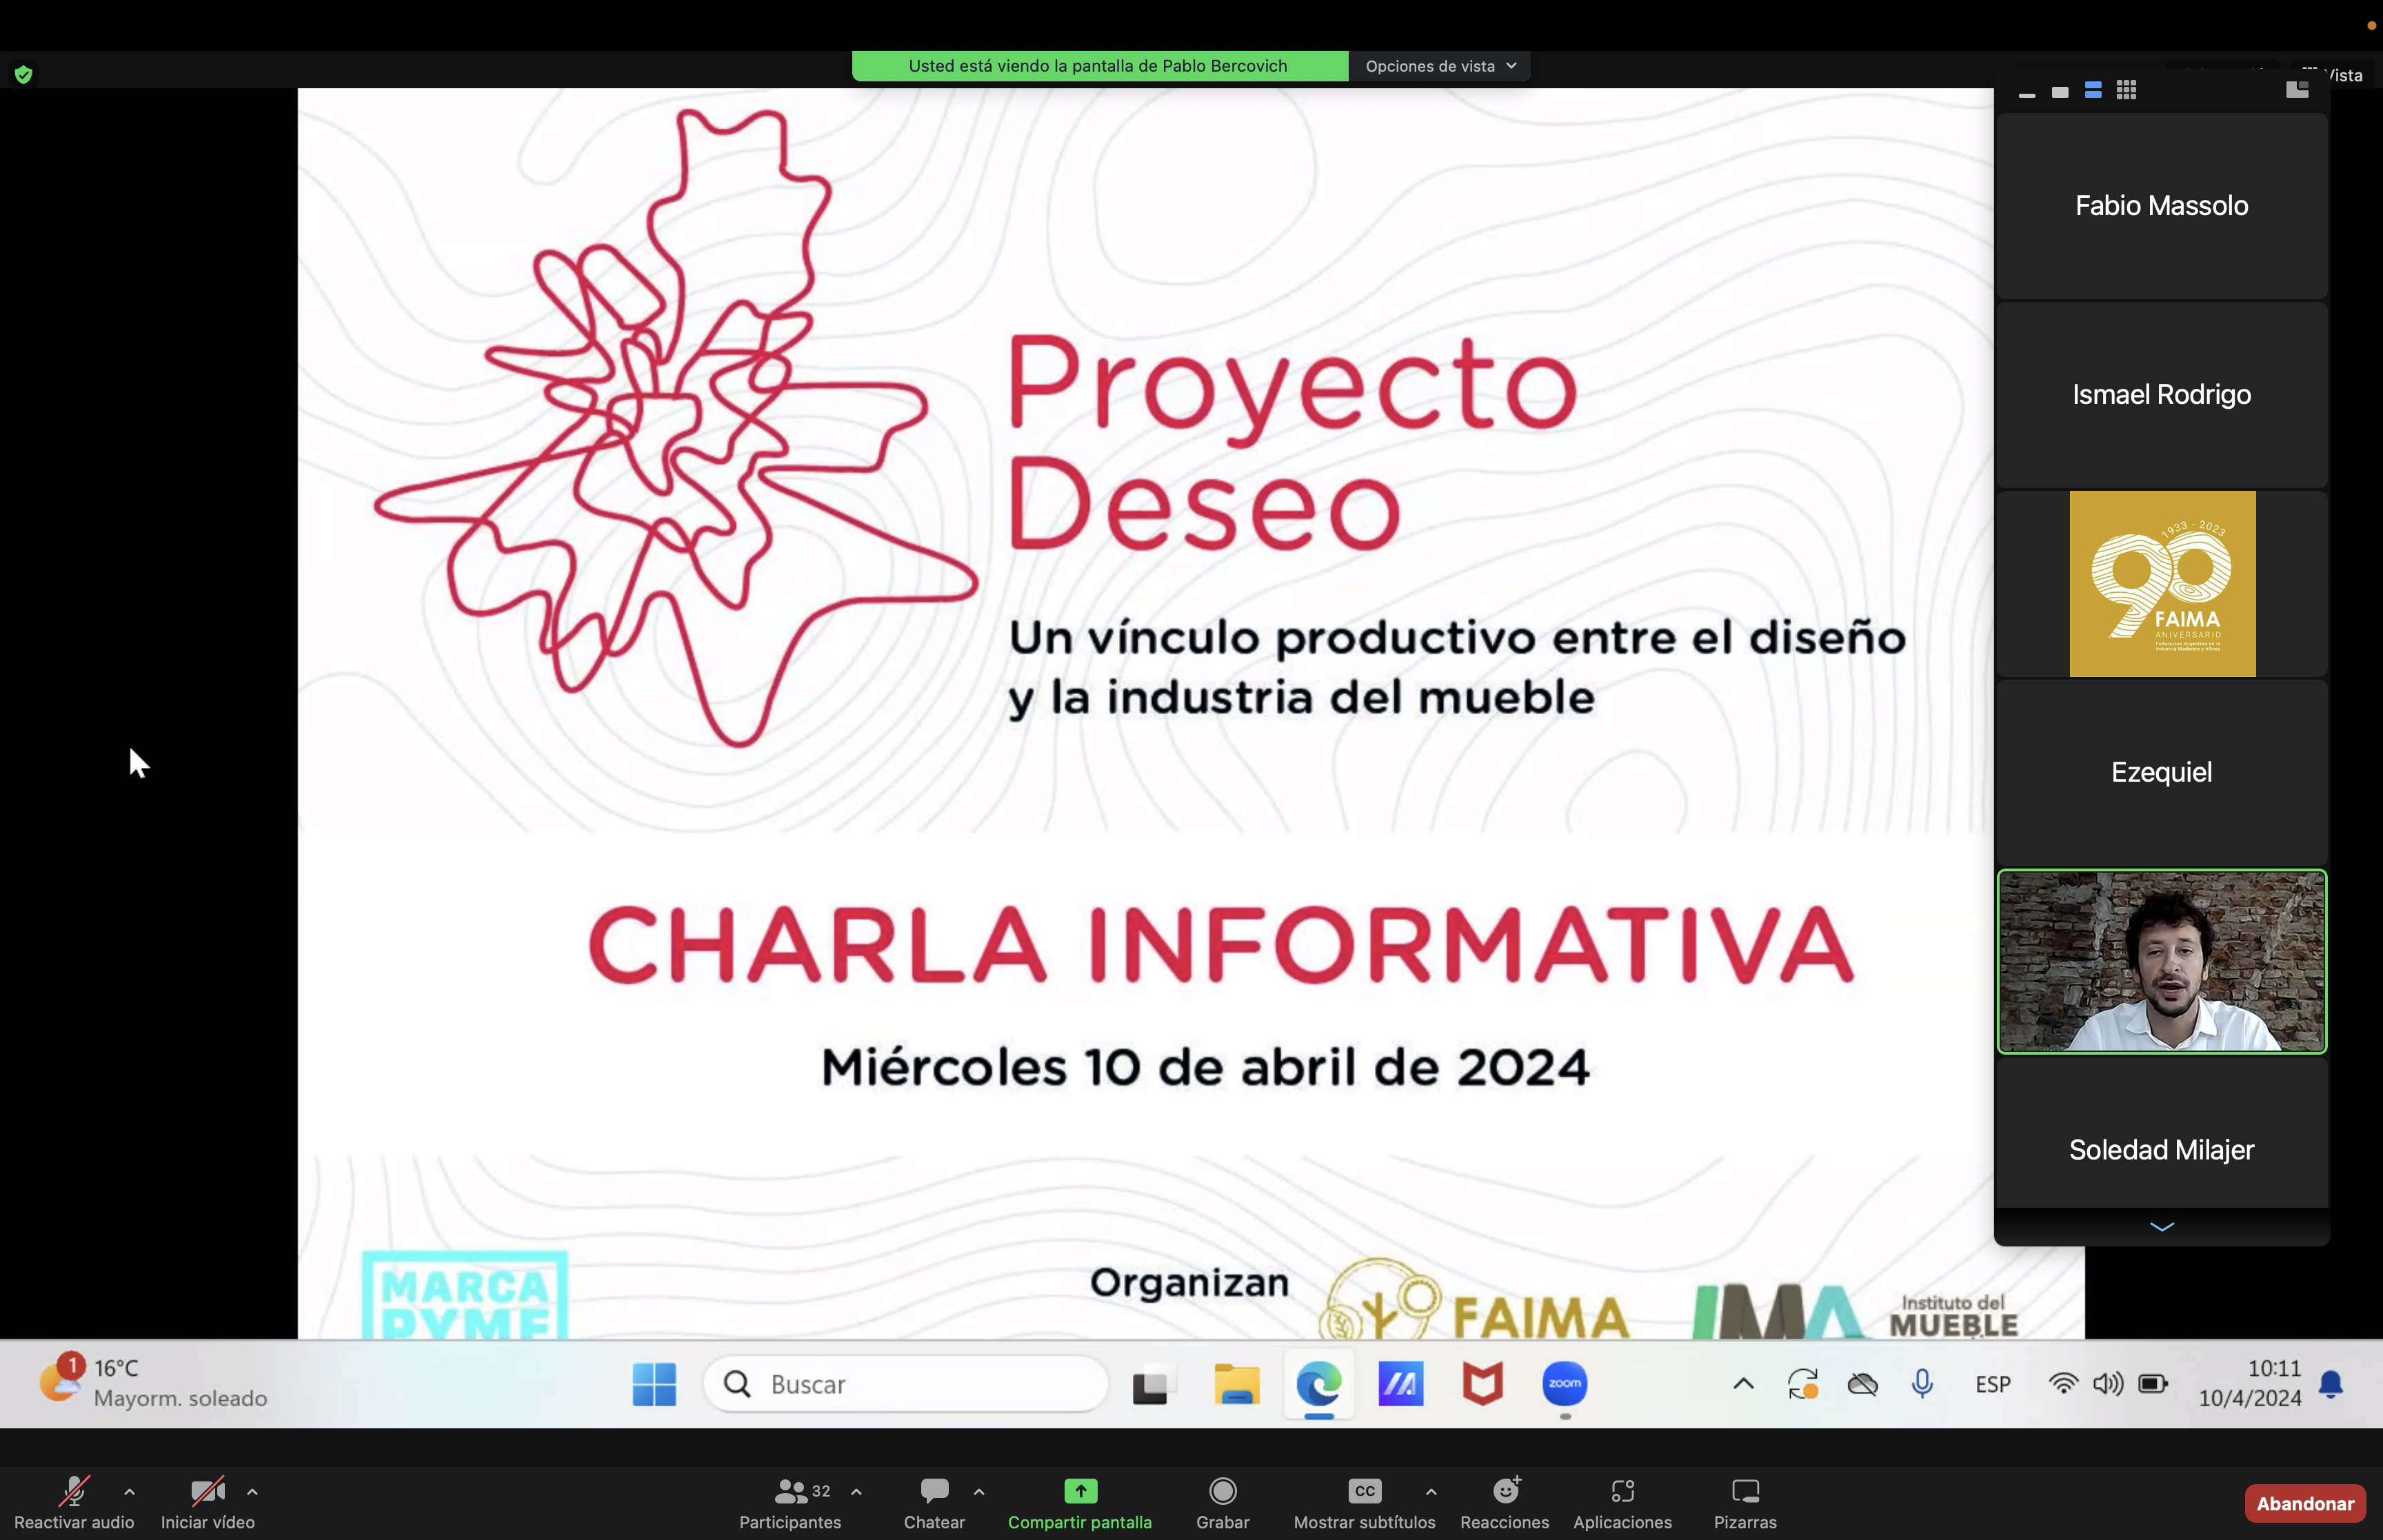Click the green encryption shield icon
Screen dimensions: 2383x1540
pyautogui.click(x=23, y=74)
